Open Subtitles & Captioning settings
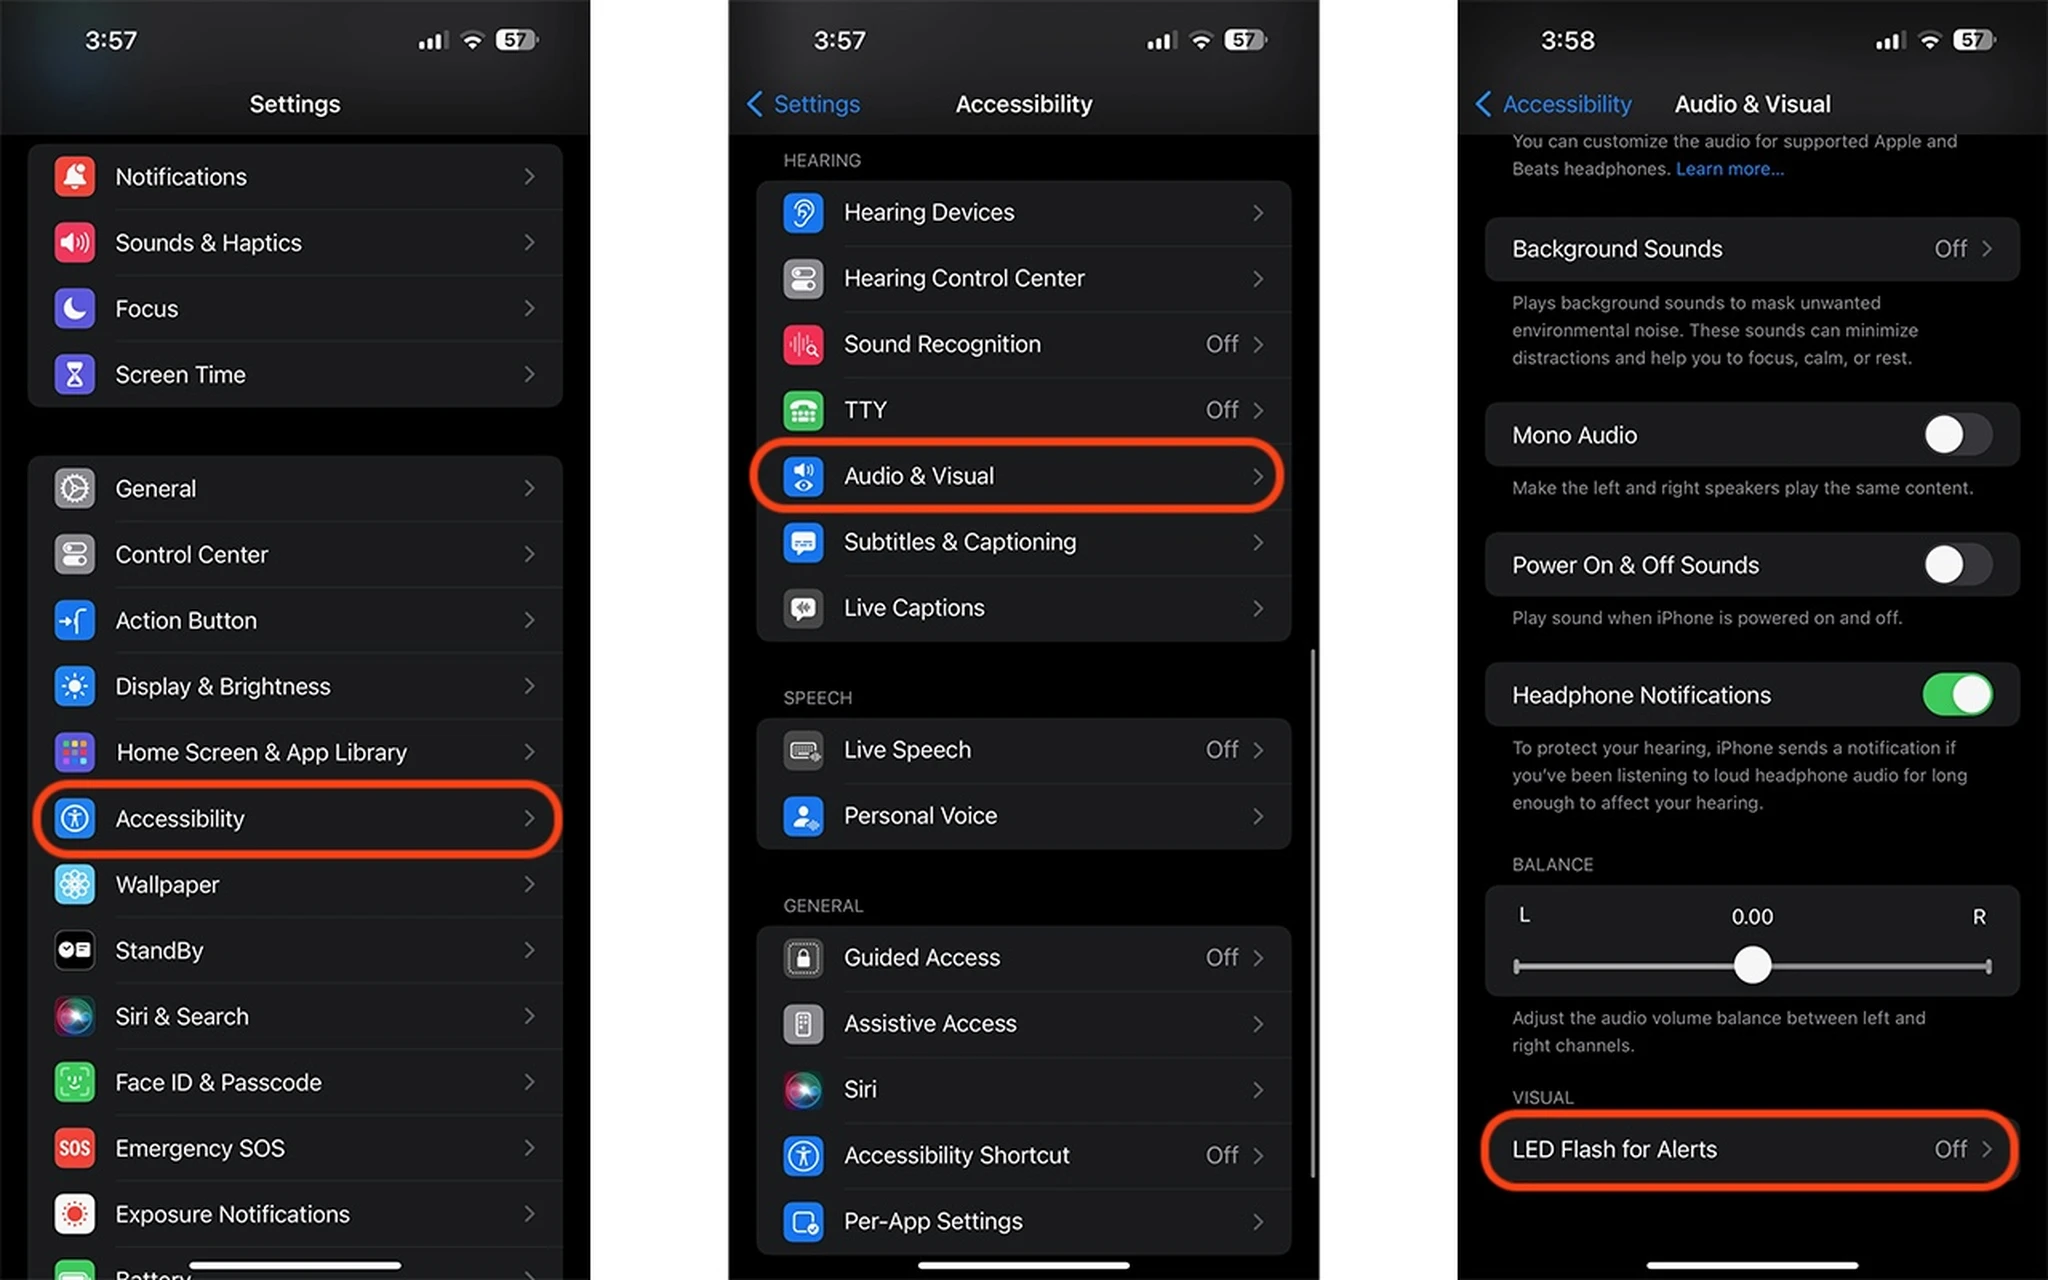The width and height of the screenshot is (2048, 1280). (1023, 541)
